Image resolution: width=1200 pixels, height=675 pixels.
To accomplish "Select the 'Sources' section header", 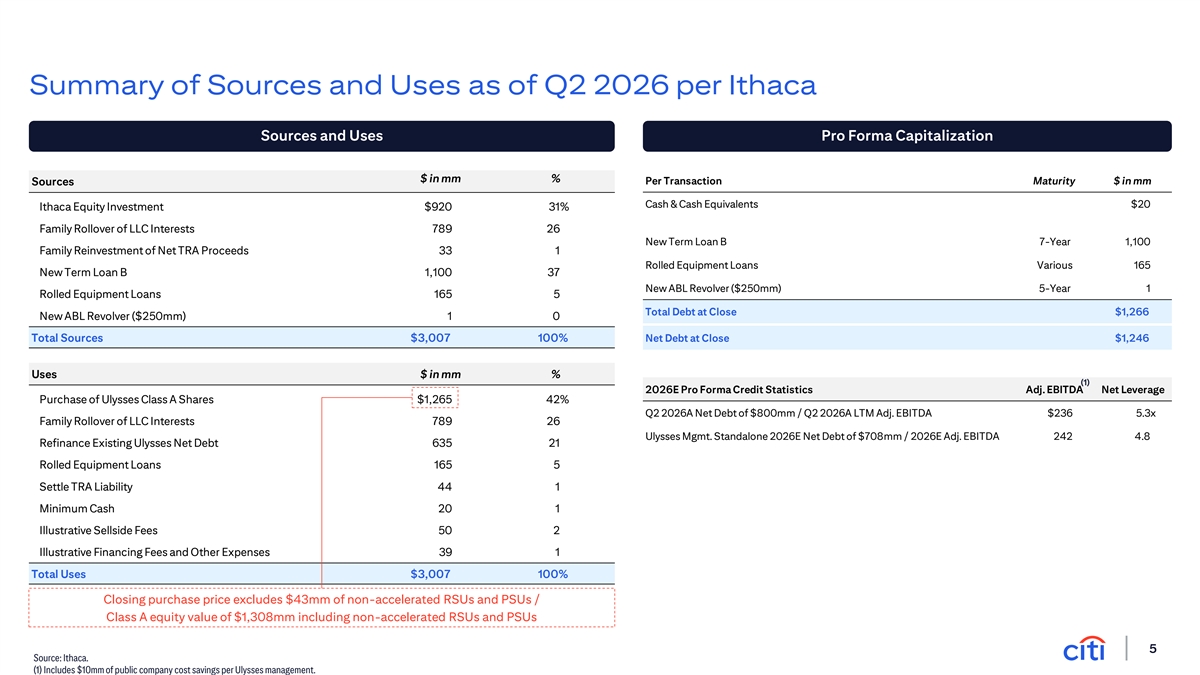I will 52,182.
